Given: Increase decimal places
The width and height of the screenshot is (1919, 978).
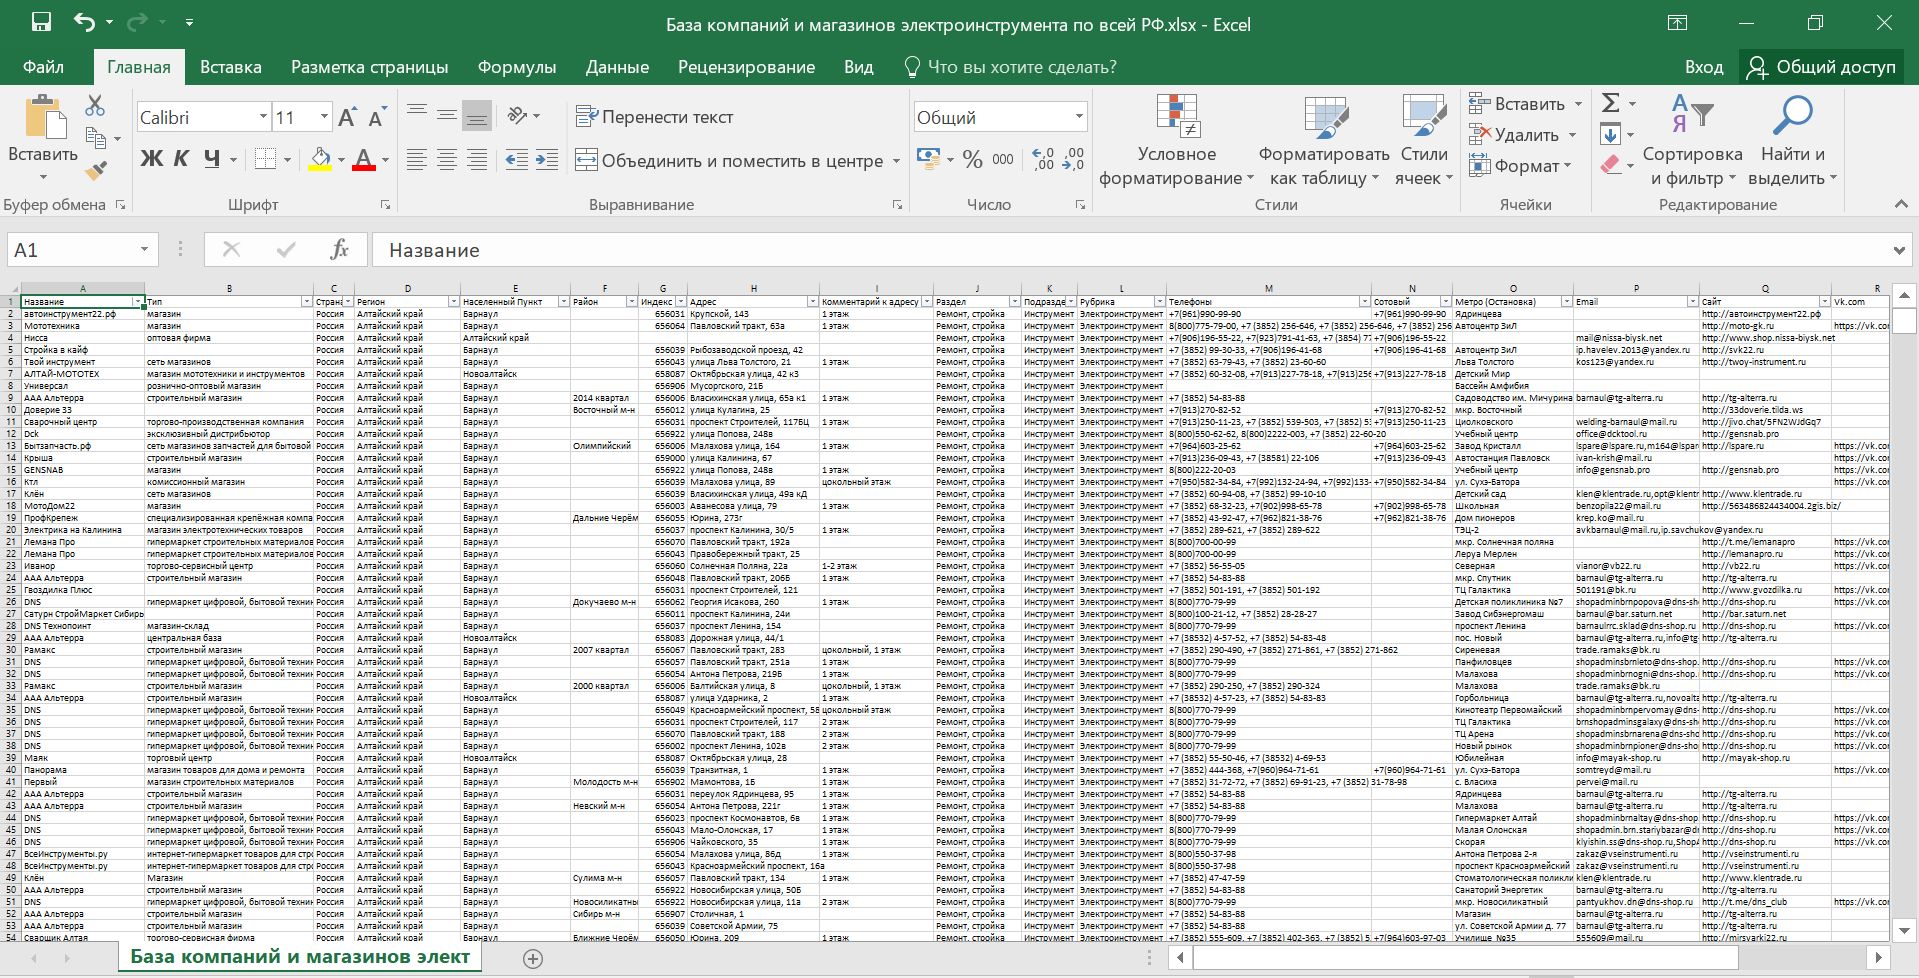Looking at the screenshot, I should (1043, 159).
